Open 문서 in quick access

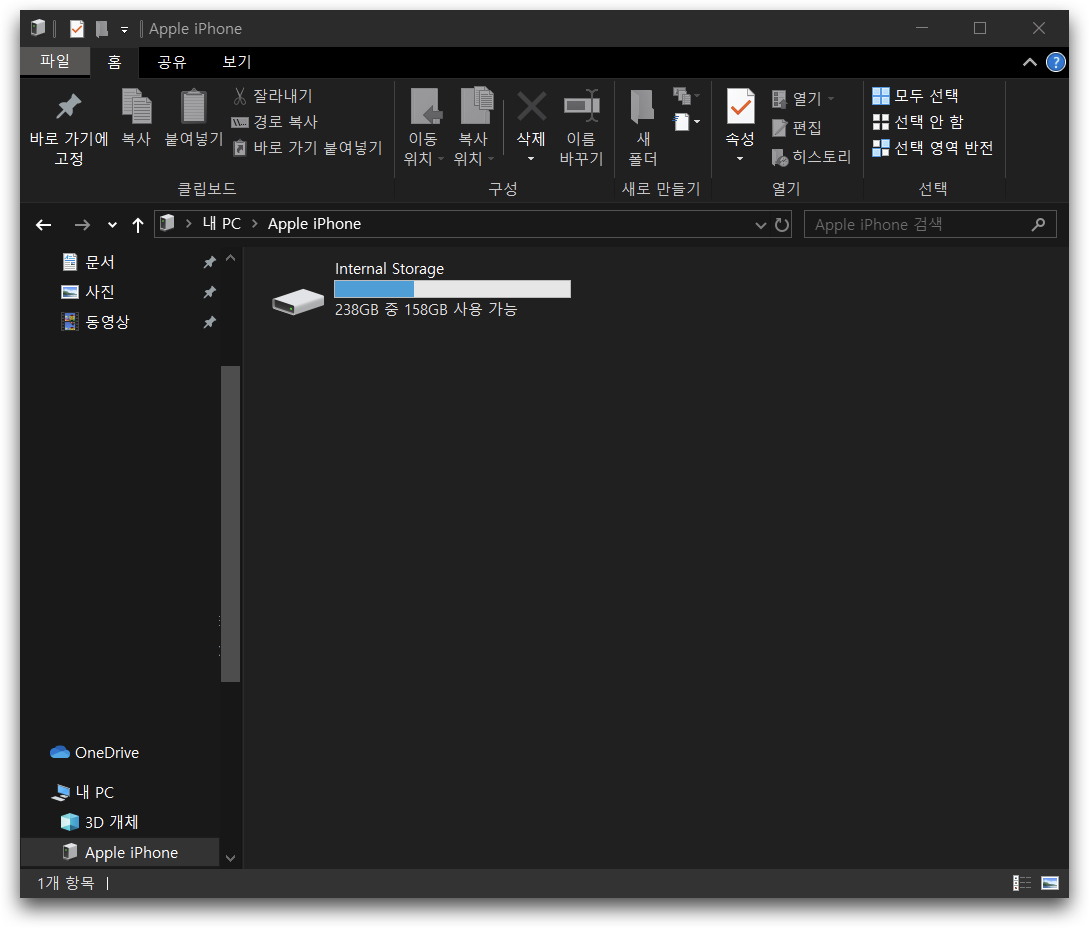[99, 262]
